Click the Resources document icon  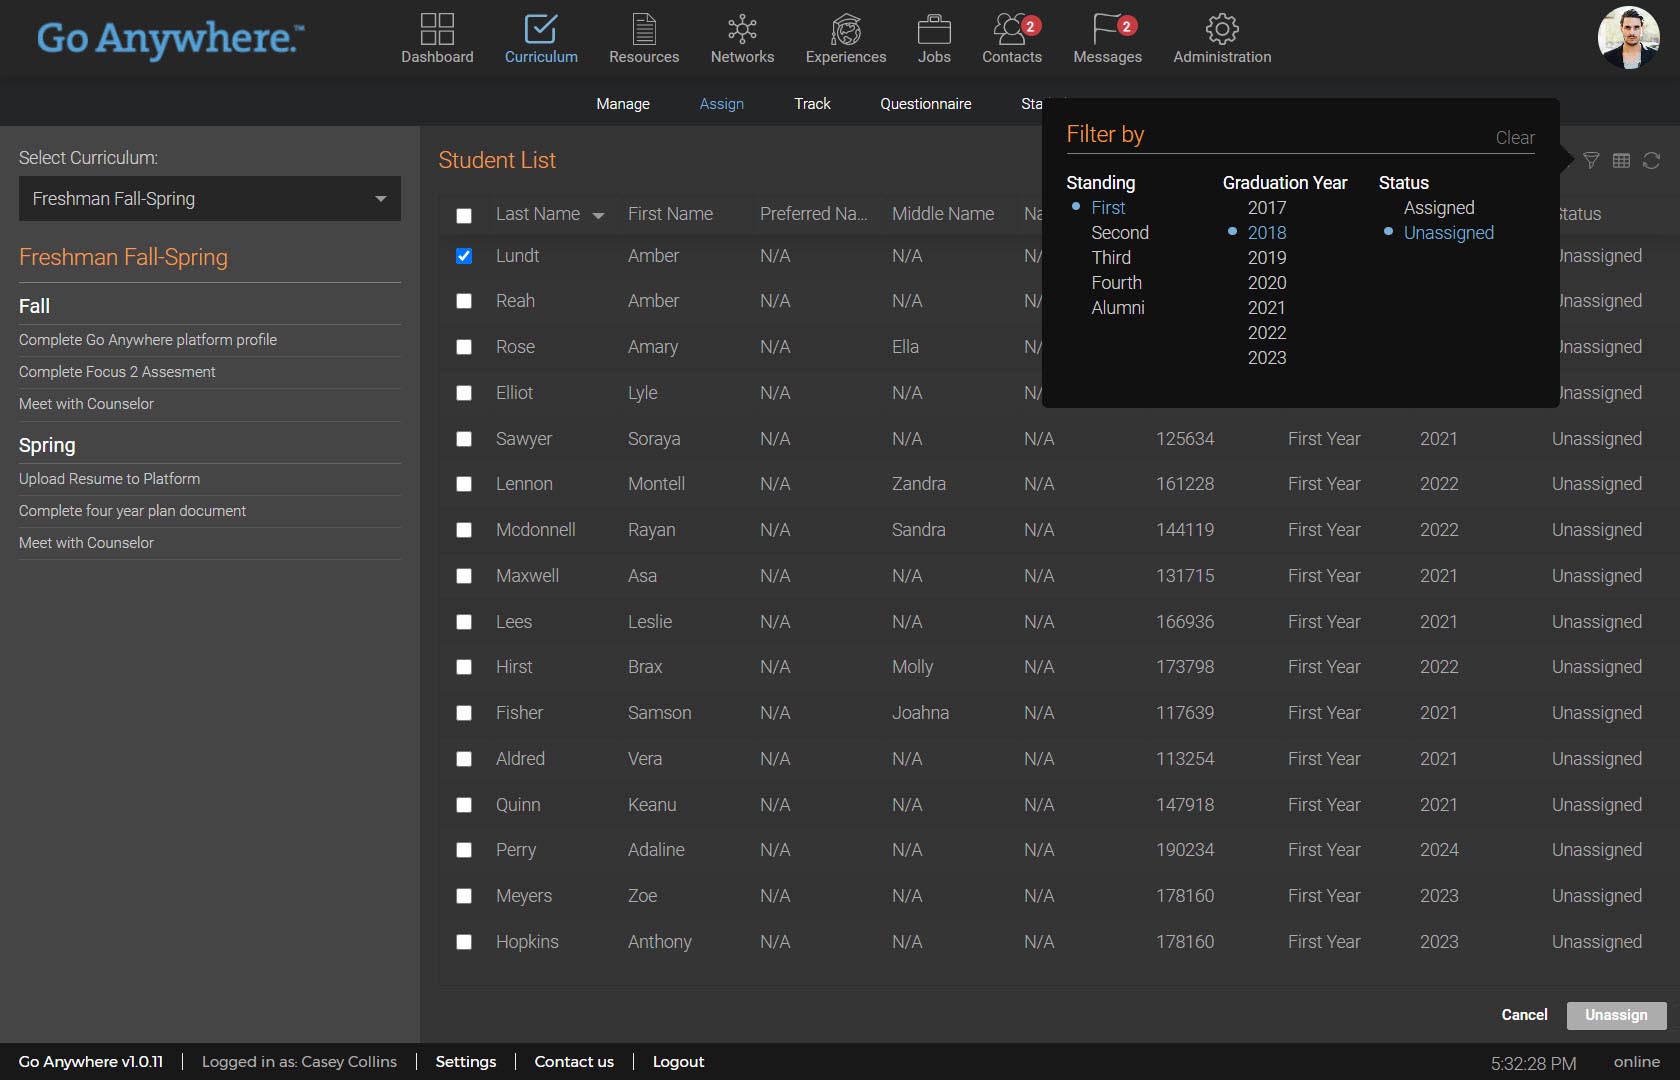[x=644, y=29]
